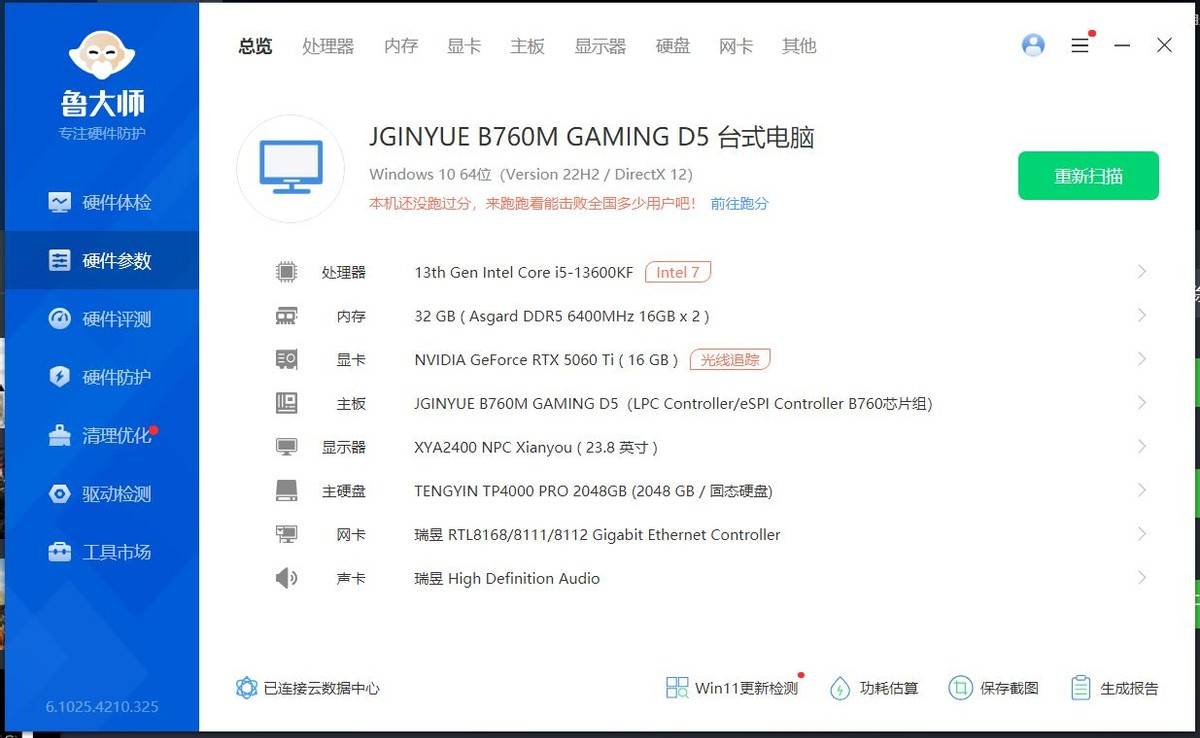Click the Win11更新检测 icon
This screenshot has width=1200, height=738.
pos(677,688)
